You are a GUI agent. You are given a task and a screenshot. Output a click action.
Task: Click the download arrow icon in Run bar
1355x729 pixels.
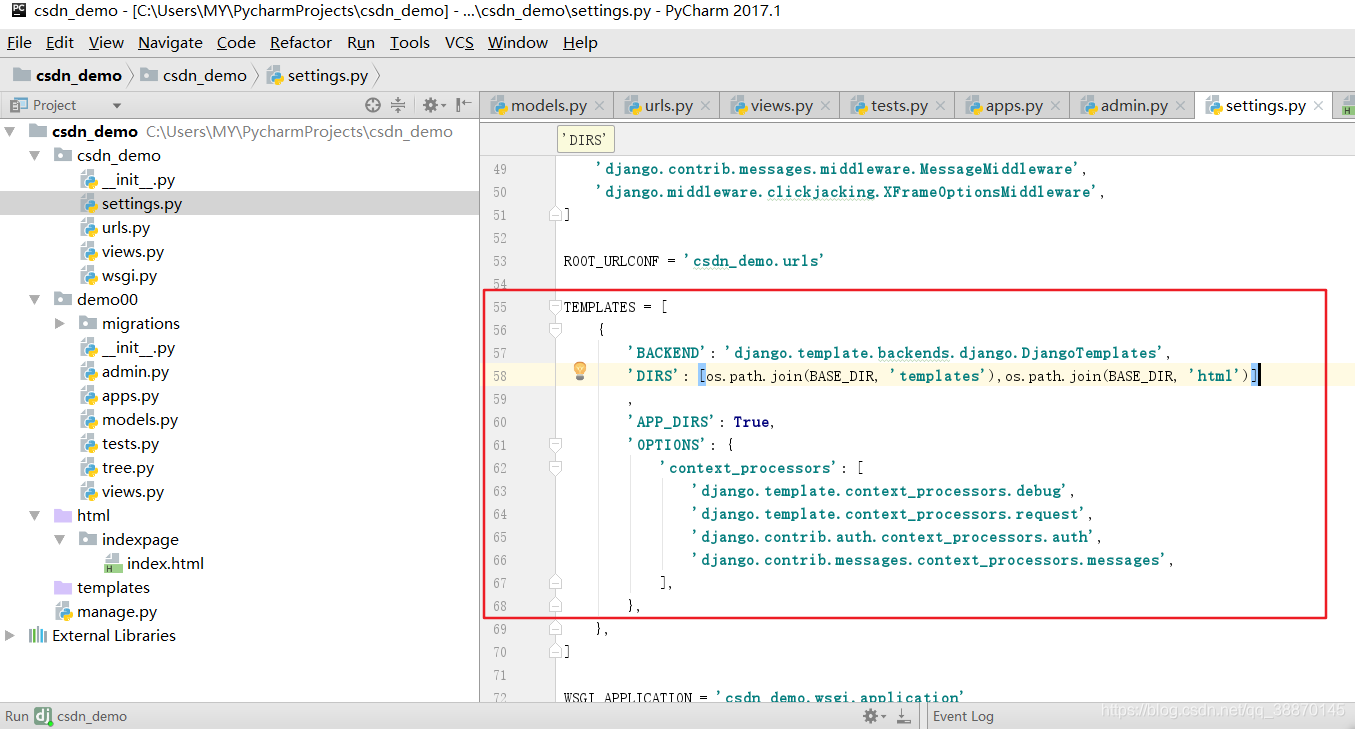[x=904, y=716]
